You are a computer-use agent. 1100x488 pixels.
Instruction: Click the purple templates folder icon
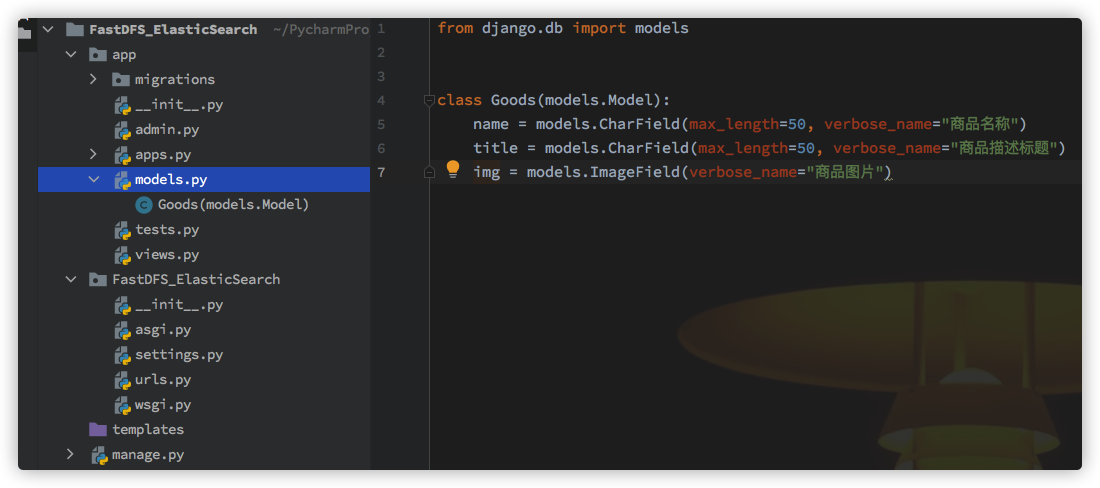98,429
